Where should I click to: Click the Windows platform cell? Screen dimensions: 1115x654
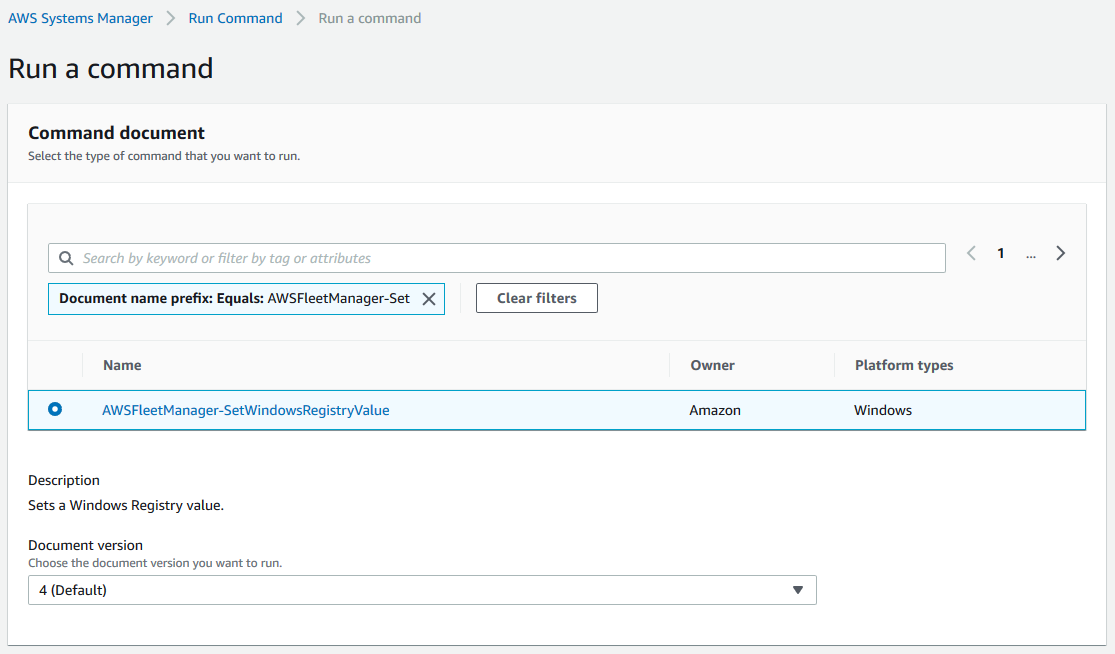pos(882,410)
